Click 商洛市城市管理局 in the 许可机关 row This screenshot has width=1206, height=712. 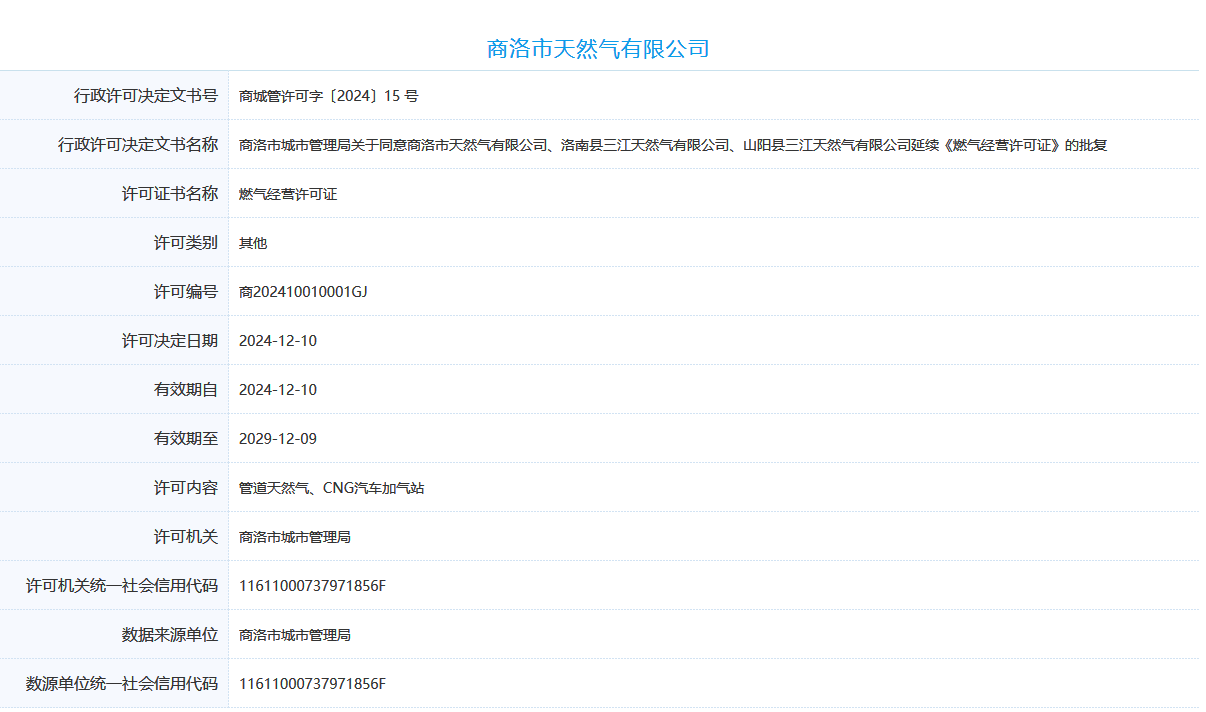click(x=295, y=537)
